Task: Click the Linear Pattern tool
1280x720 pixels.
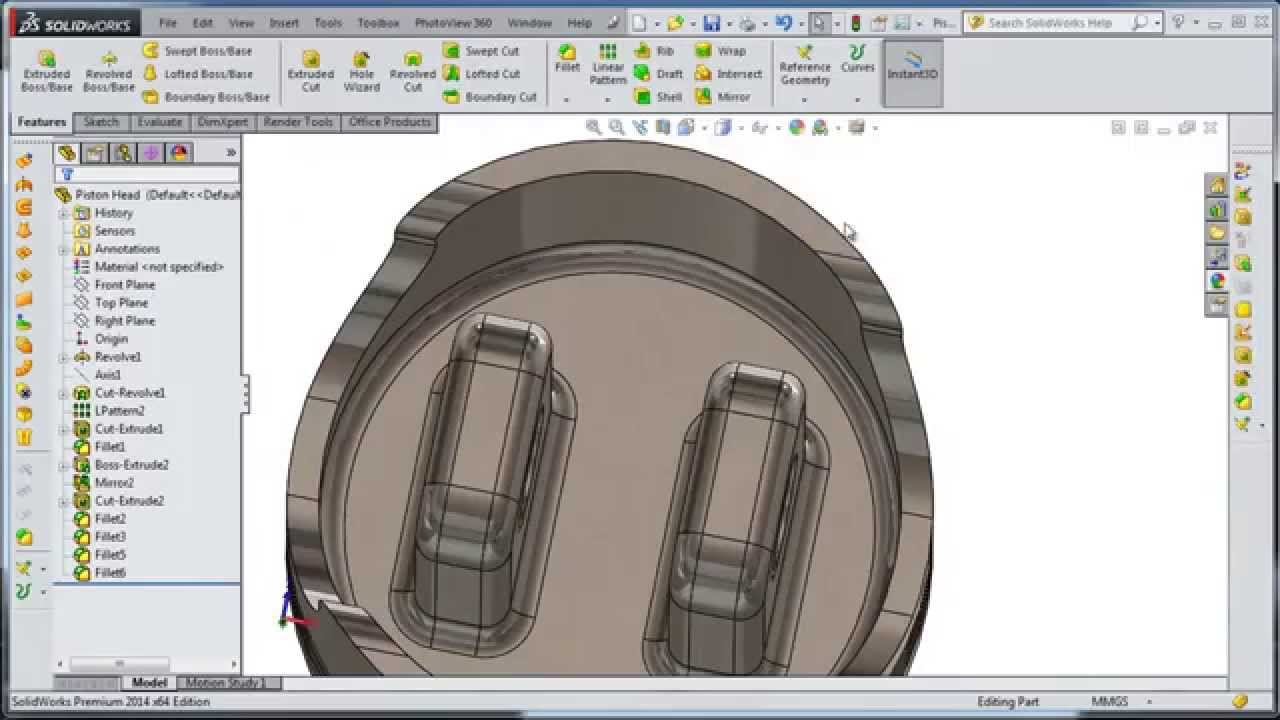Action: (607, 64)
